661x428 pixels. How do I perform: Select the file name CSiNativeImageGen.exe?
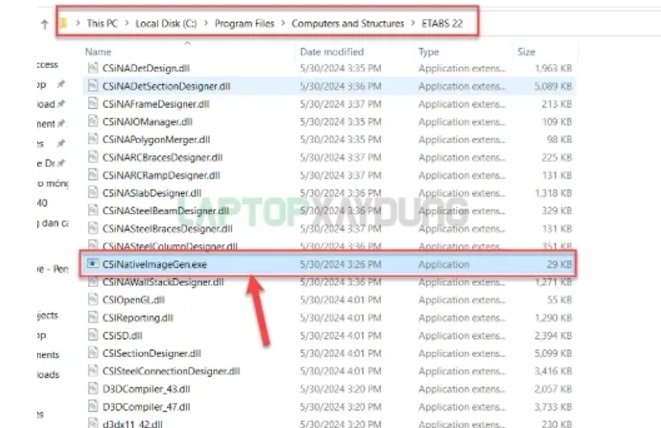(154, 264)
